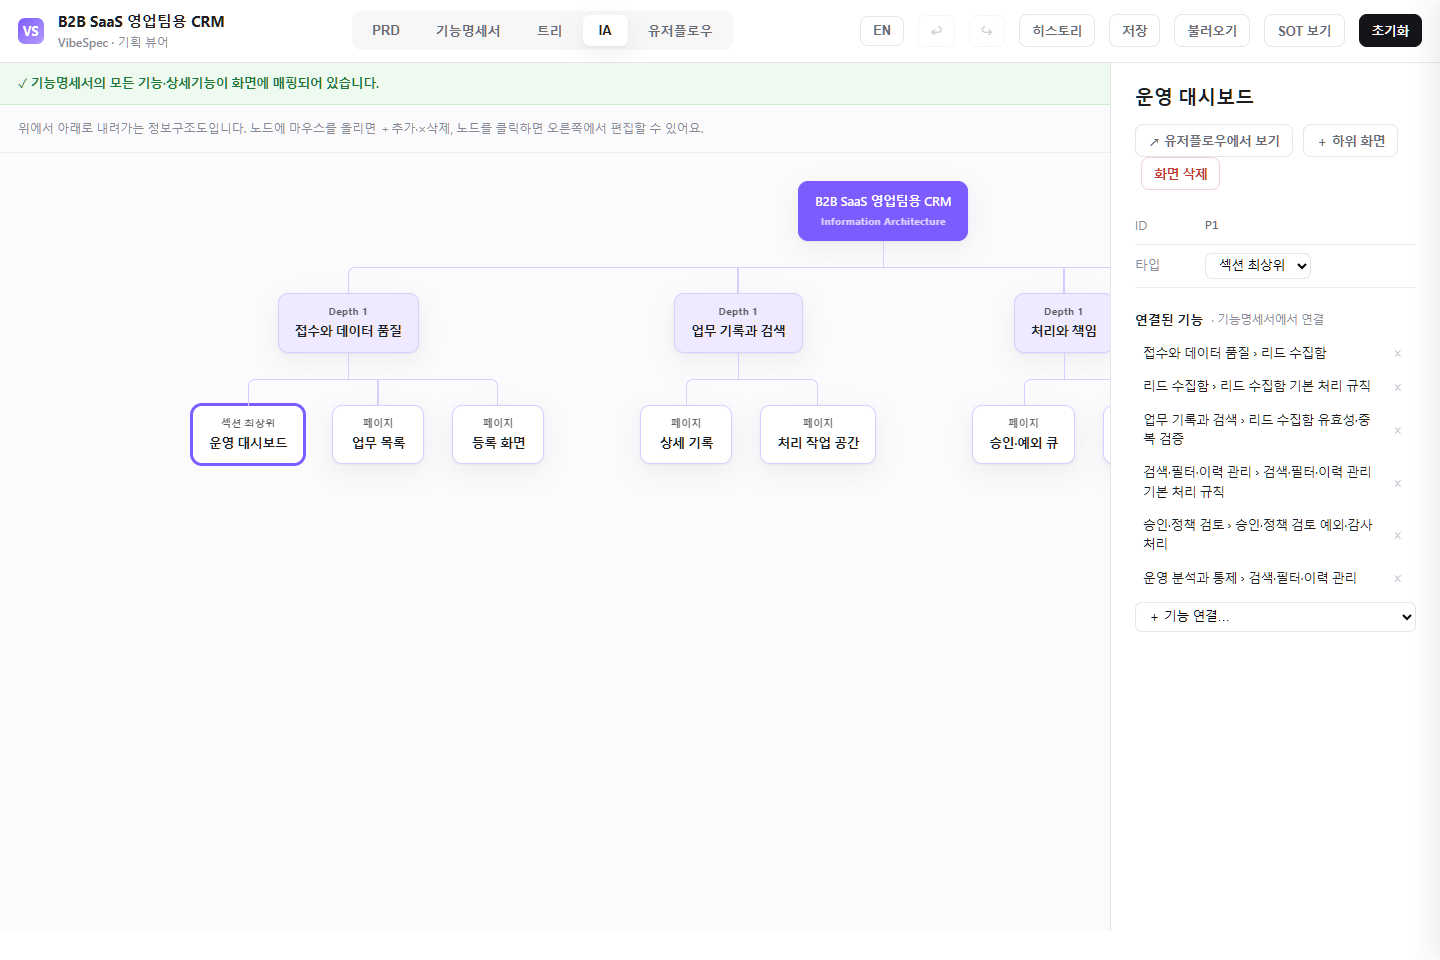Select the '처리와 책임' Depth 1 node
The height and width of the screenshot is (960, 1440).
[1063, 323]
